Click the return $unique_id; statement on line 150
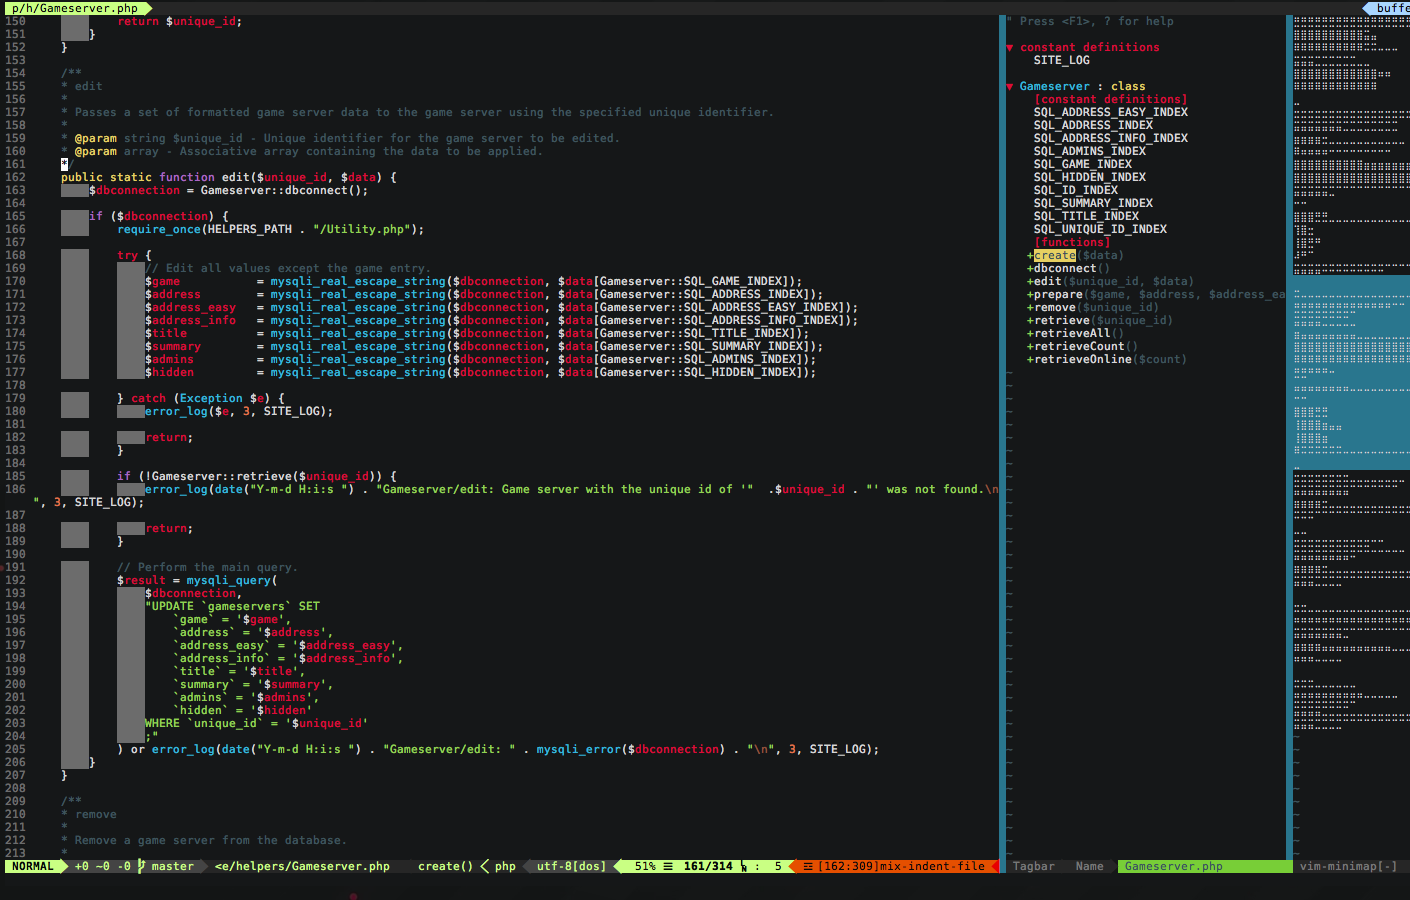The height and width of the screenshot is (900, 1410). 180,21
